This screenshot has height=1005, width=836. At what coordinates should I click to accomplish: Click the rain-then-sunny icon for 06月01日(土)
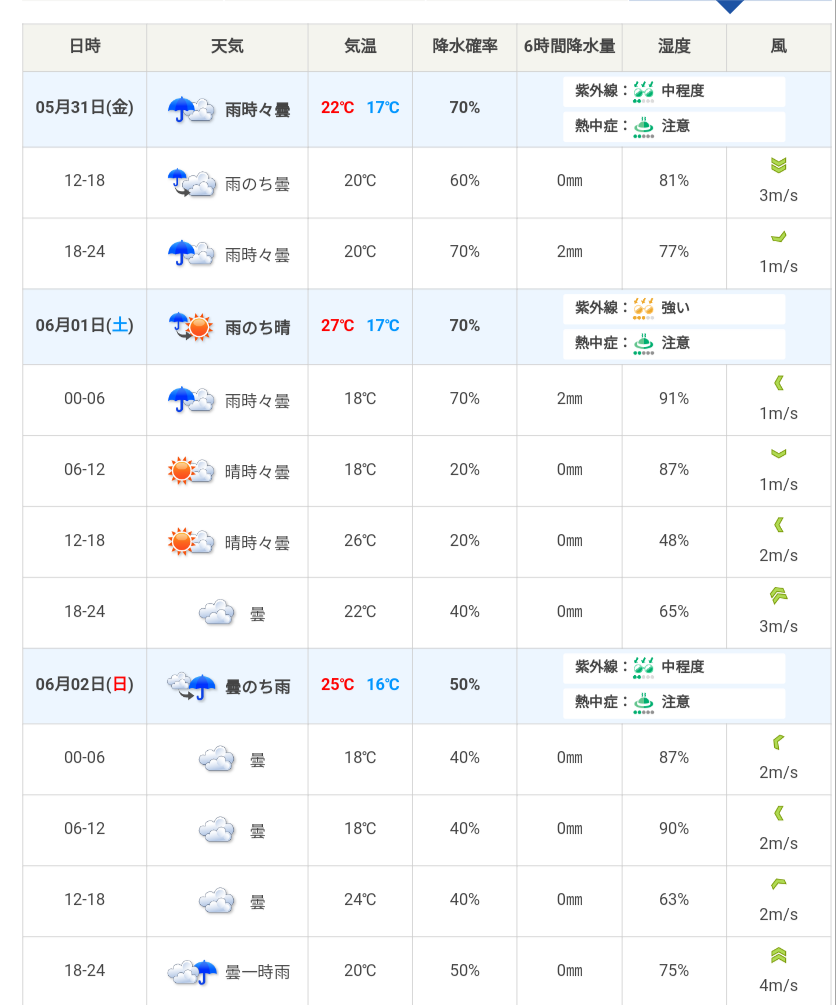click(190, 326)
